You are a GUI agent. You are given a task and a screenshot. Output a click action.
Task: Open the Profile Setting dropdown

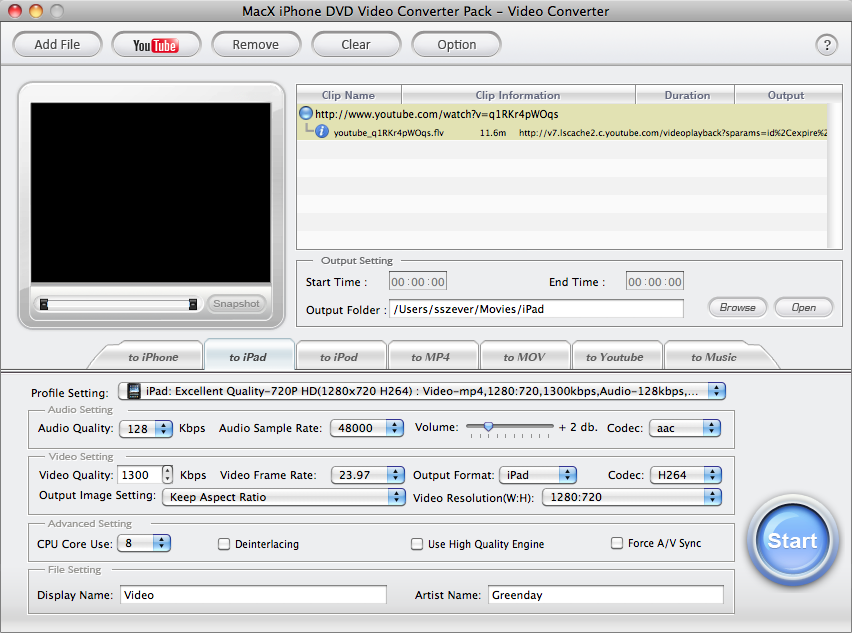[422, 391]
